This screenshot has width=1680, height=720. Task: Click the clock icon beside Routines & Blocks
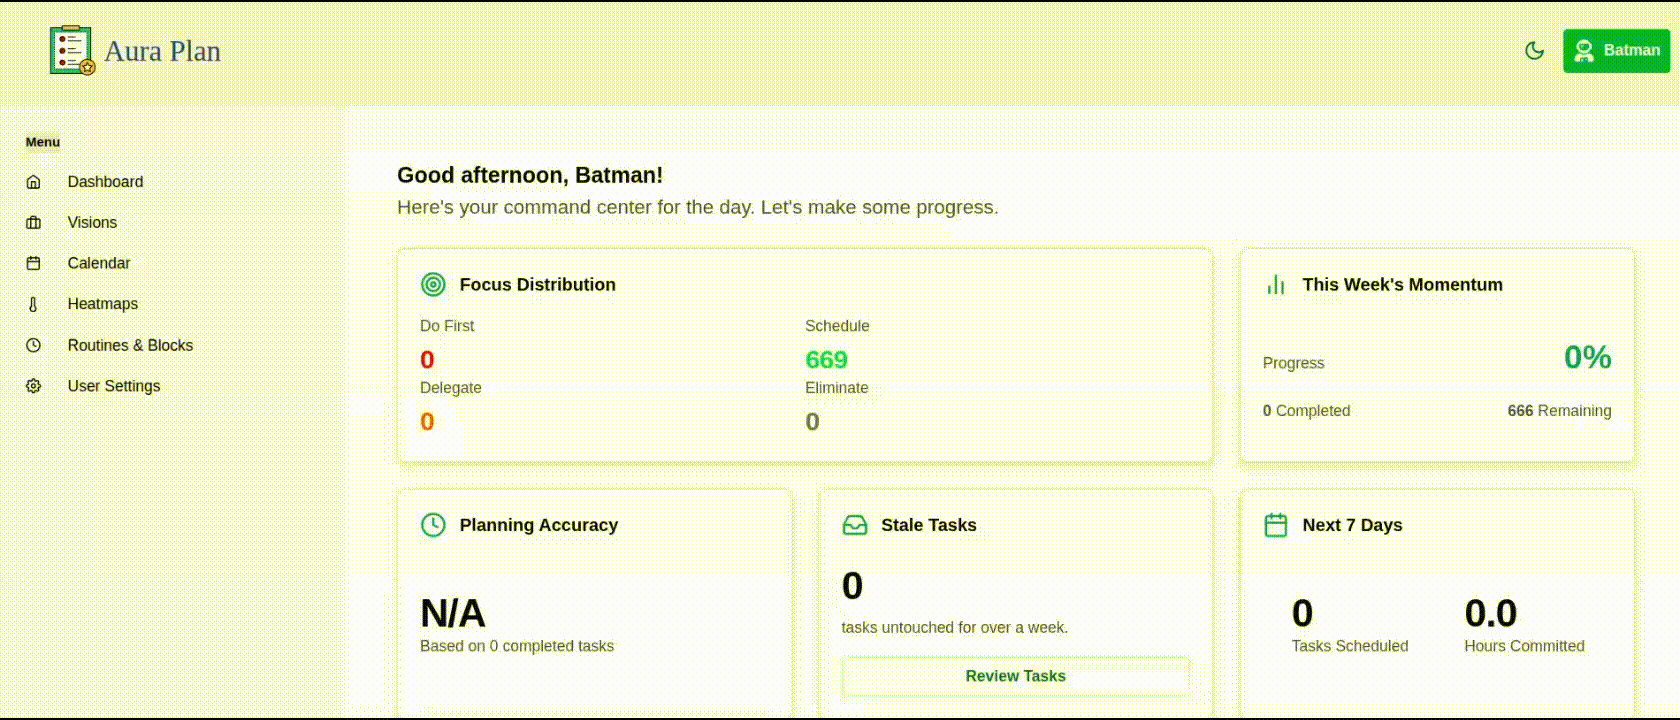click(x=33, y=345)
